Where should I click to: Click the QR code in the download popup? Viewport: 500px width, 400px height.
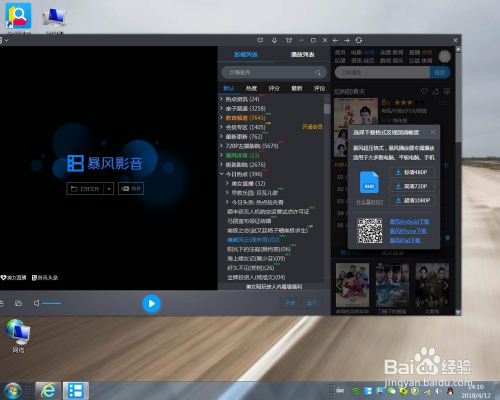pyautogui.click(x=370, y=231)
